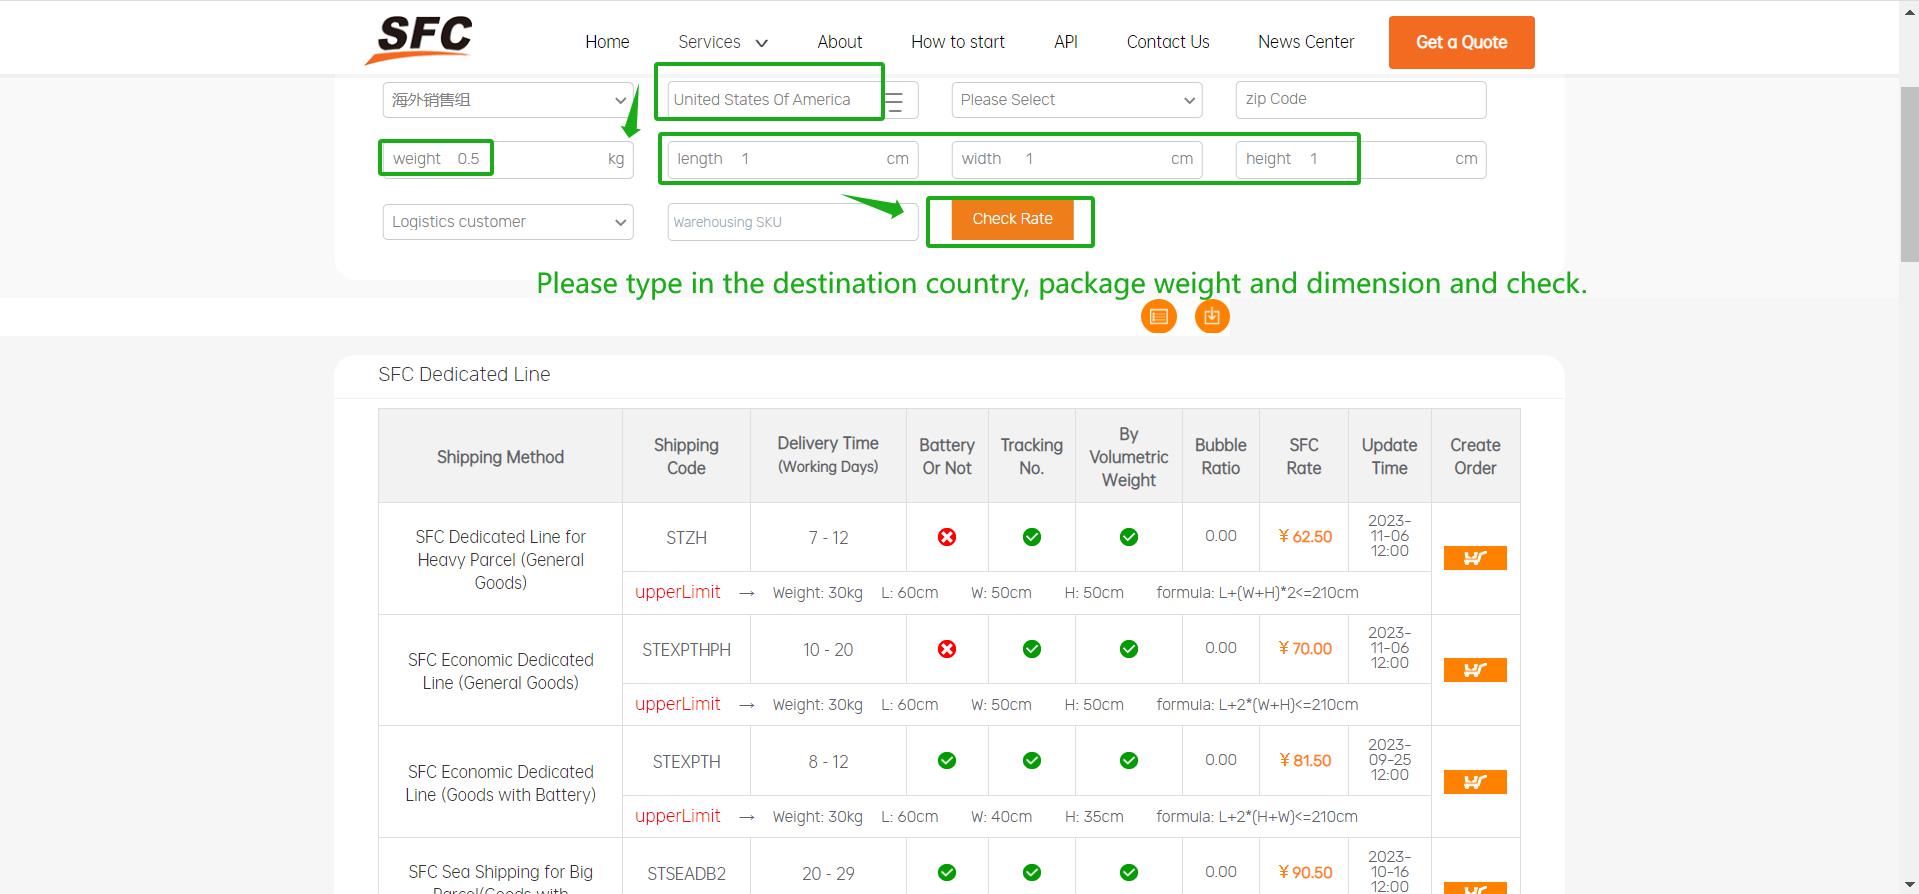This screenshot has height=894, width=1919.
Task: Click battery red cross icon in STEXPTHPH row
Action: pos(947,649)
